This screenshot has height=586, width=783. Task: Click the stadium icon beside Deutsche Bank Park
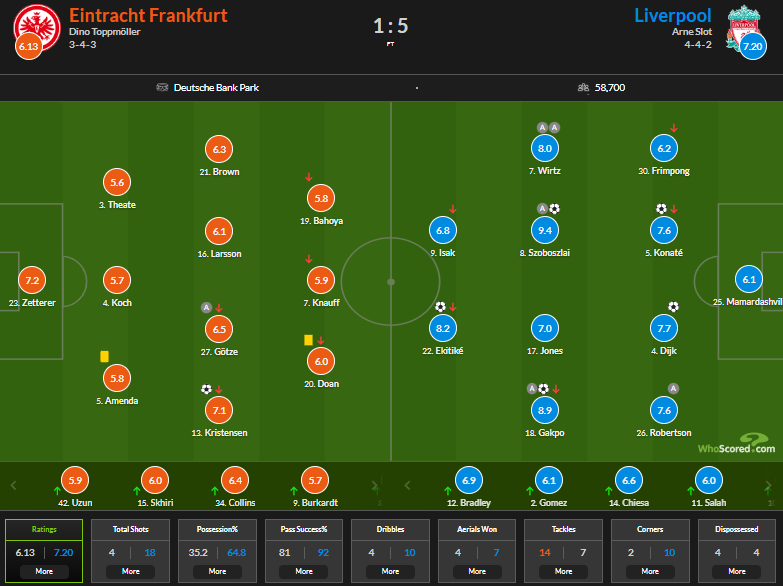tap(162, 87)
